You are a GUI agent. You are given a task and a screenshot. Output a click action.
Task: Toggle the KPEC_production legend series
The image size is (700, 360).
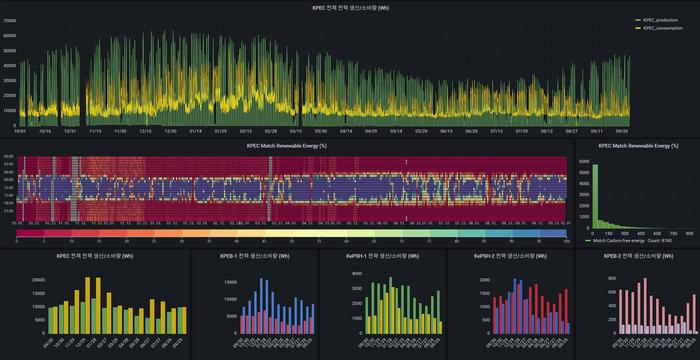tap(660, 20)
